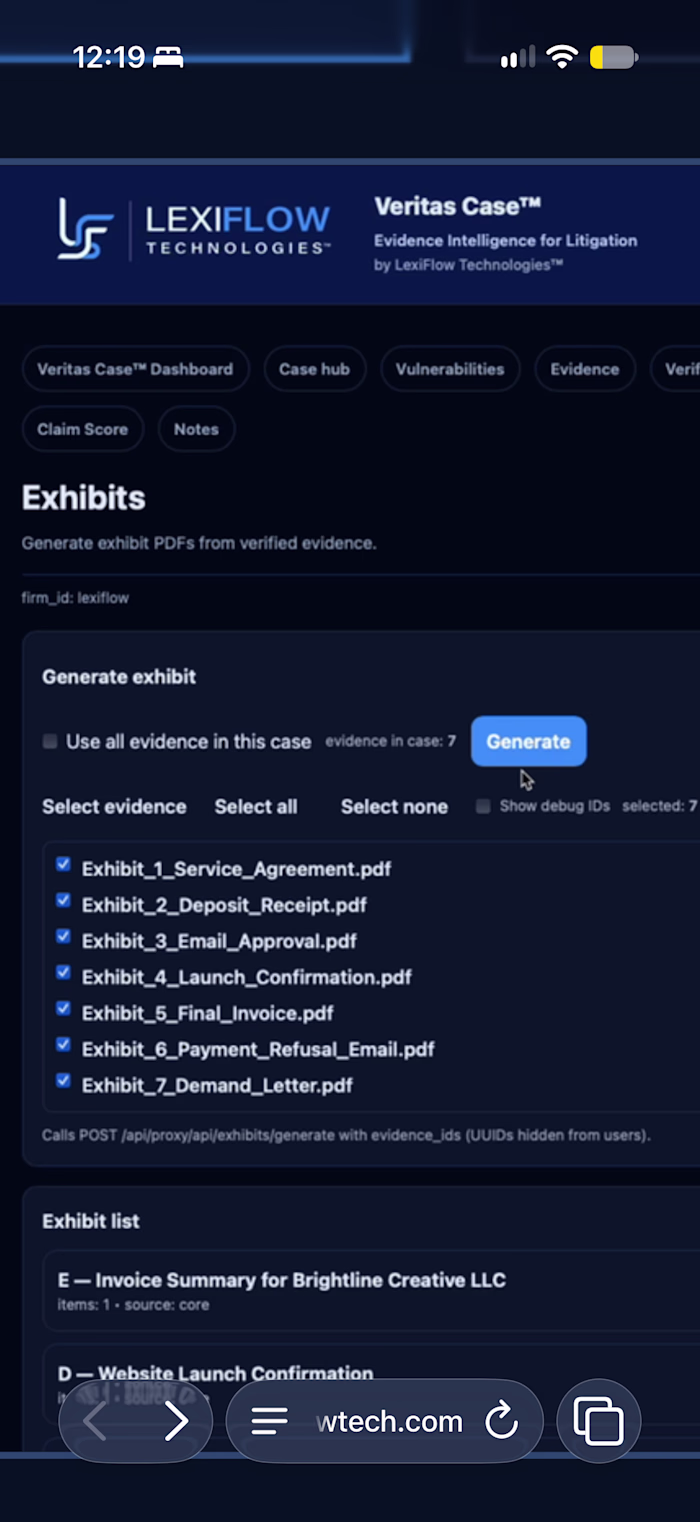Click the 'firm_id: lexiflow' text

click(x=75, y=598)
